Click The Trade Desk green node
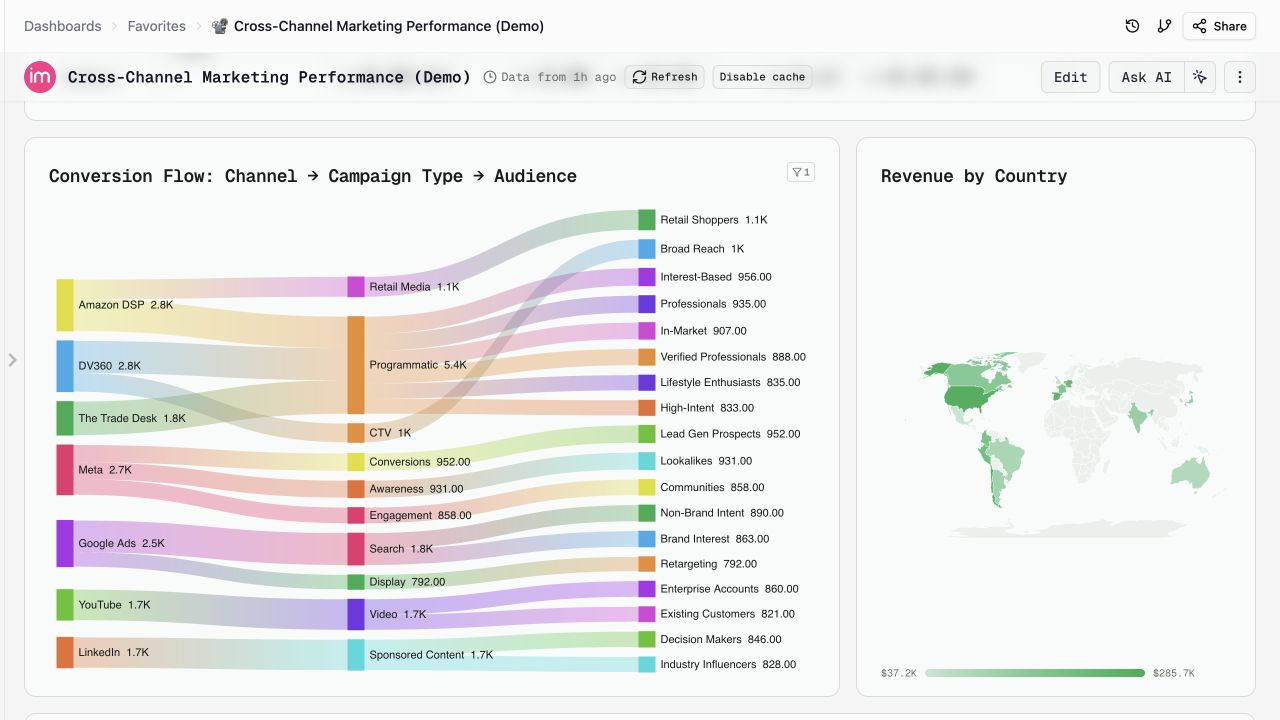This screenshot has width=1280, height=720. tap(65, 418)
